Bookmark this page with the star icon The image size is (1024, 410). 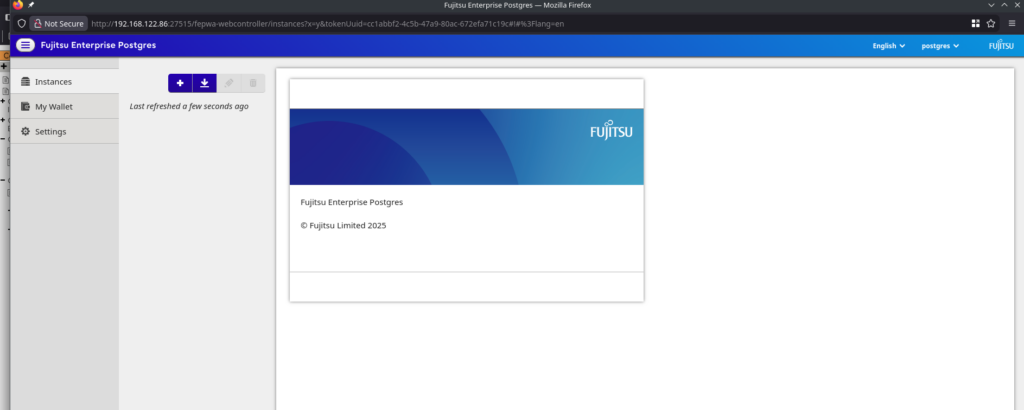(991, 23)
